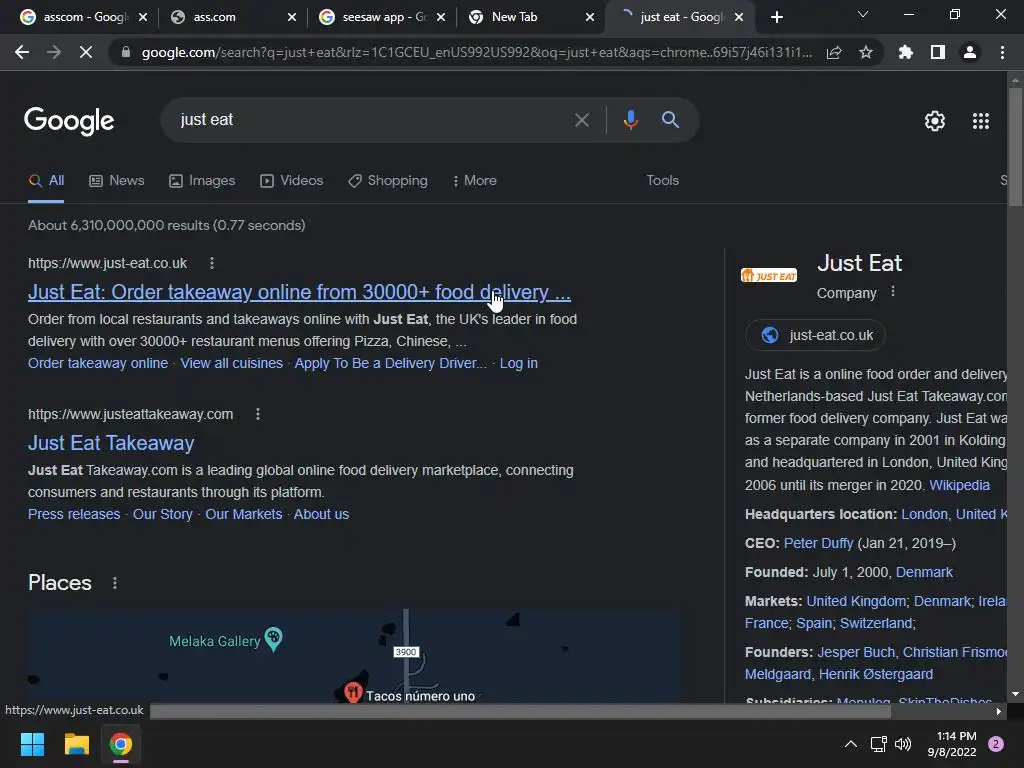Open the tab search dropdown
Screen dimensions: 1024x768
pyautogui.click(x=863, y=14)
